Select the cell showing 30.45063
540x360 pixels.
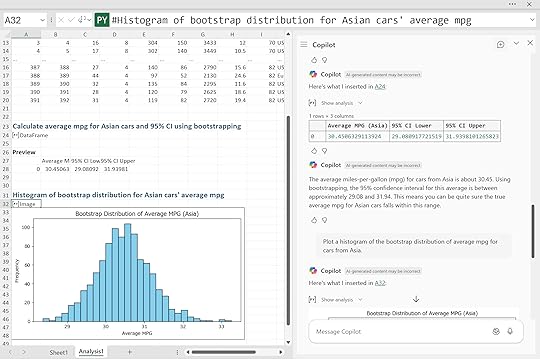pyautogui.click(x=57, y=169)
